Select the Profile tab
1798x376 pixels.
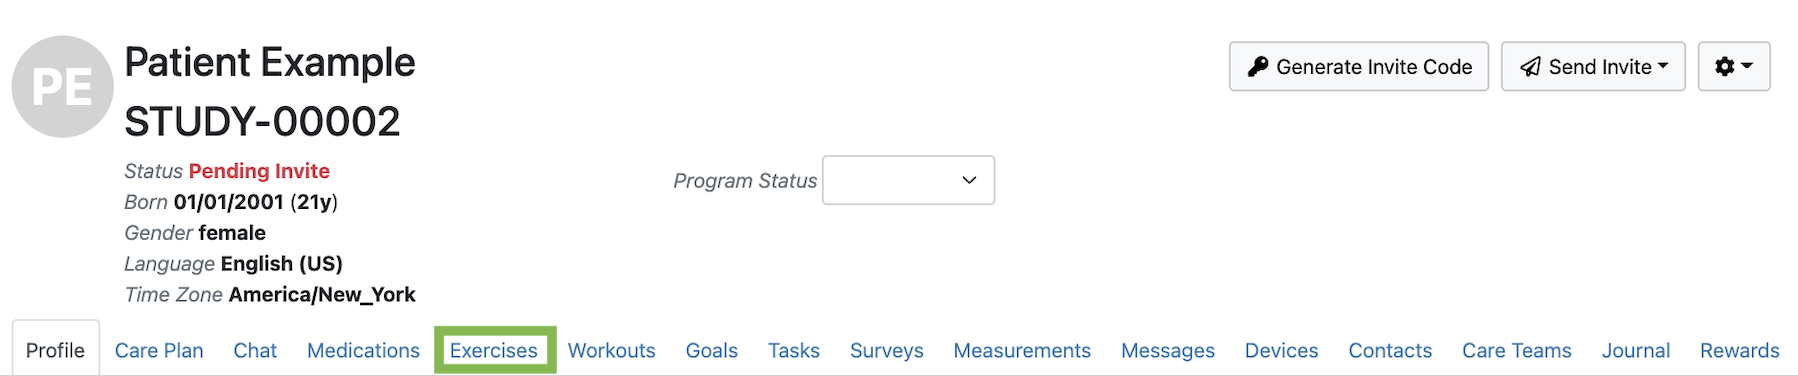(x=56, y=351)
